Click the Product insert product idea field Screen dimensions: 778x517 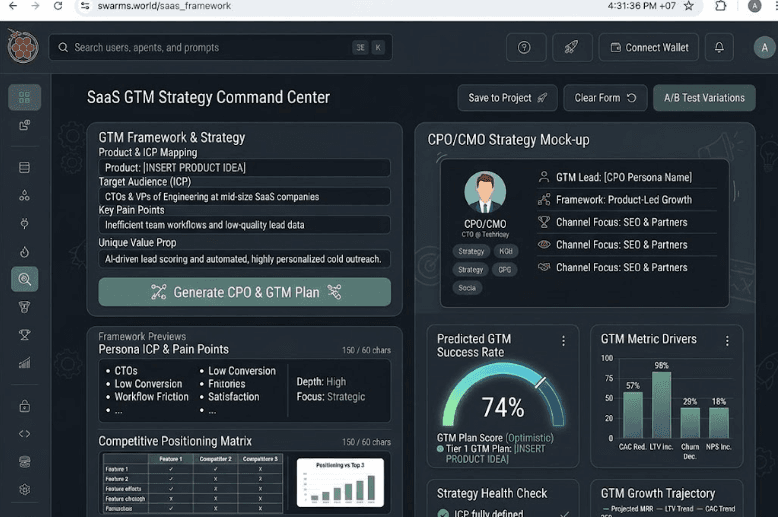click(244, 168)
